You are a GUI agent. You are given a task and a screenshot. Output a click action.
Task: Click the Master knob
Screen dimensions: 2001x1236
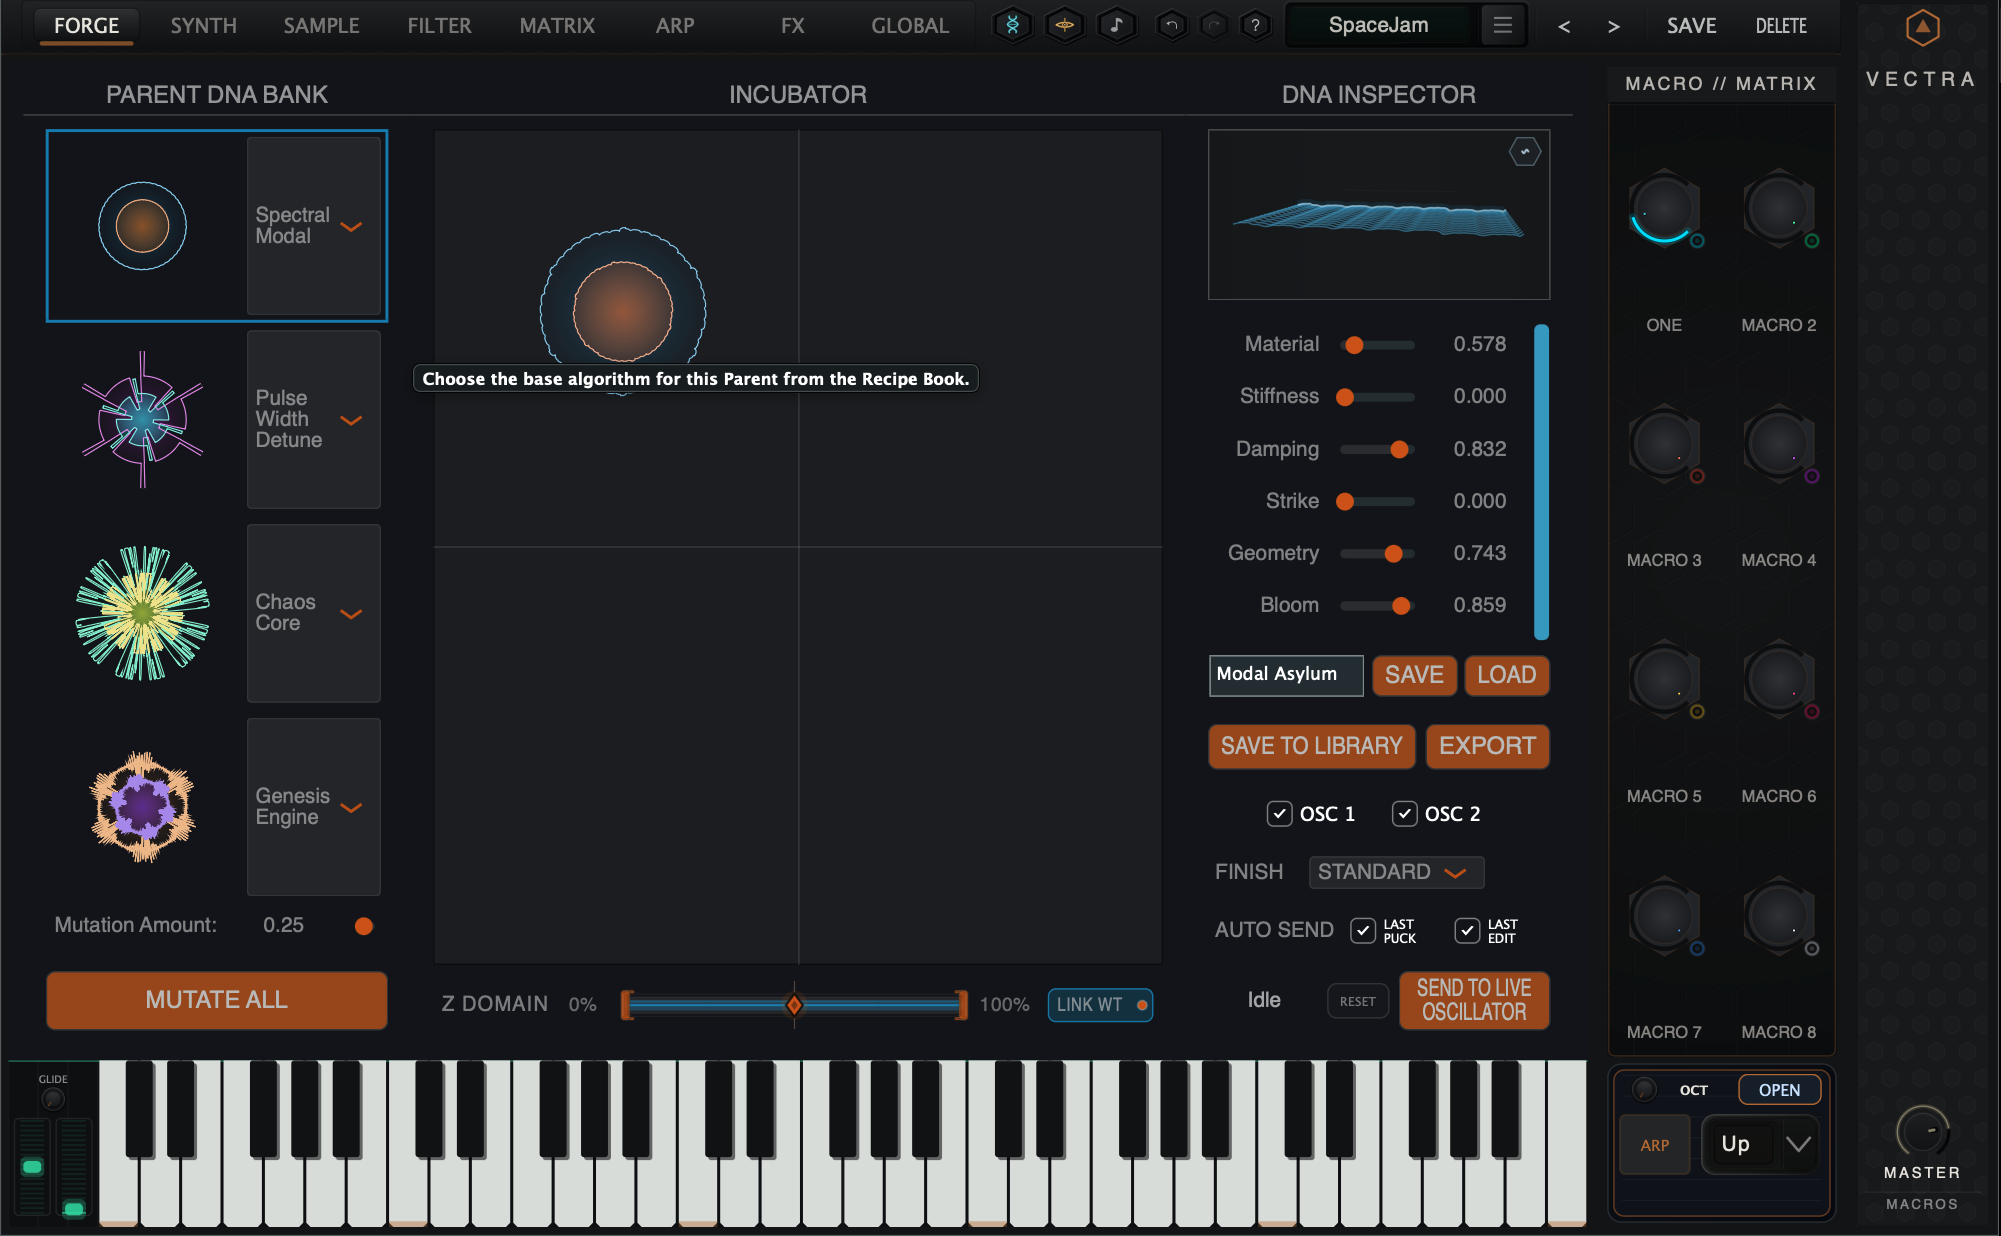1921,1132
